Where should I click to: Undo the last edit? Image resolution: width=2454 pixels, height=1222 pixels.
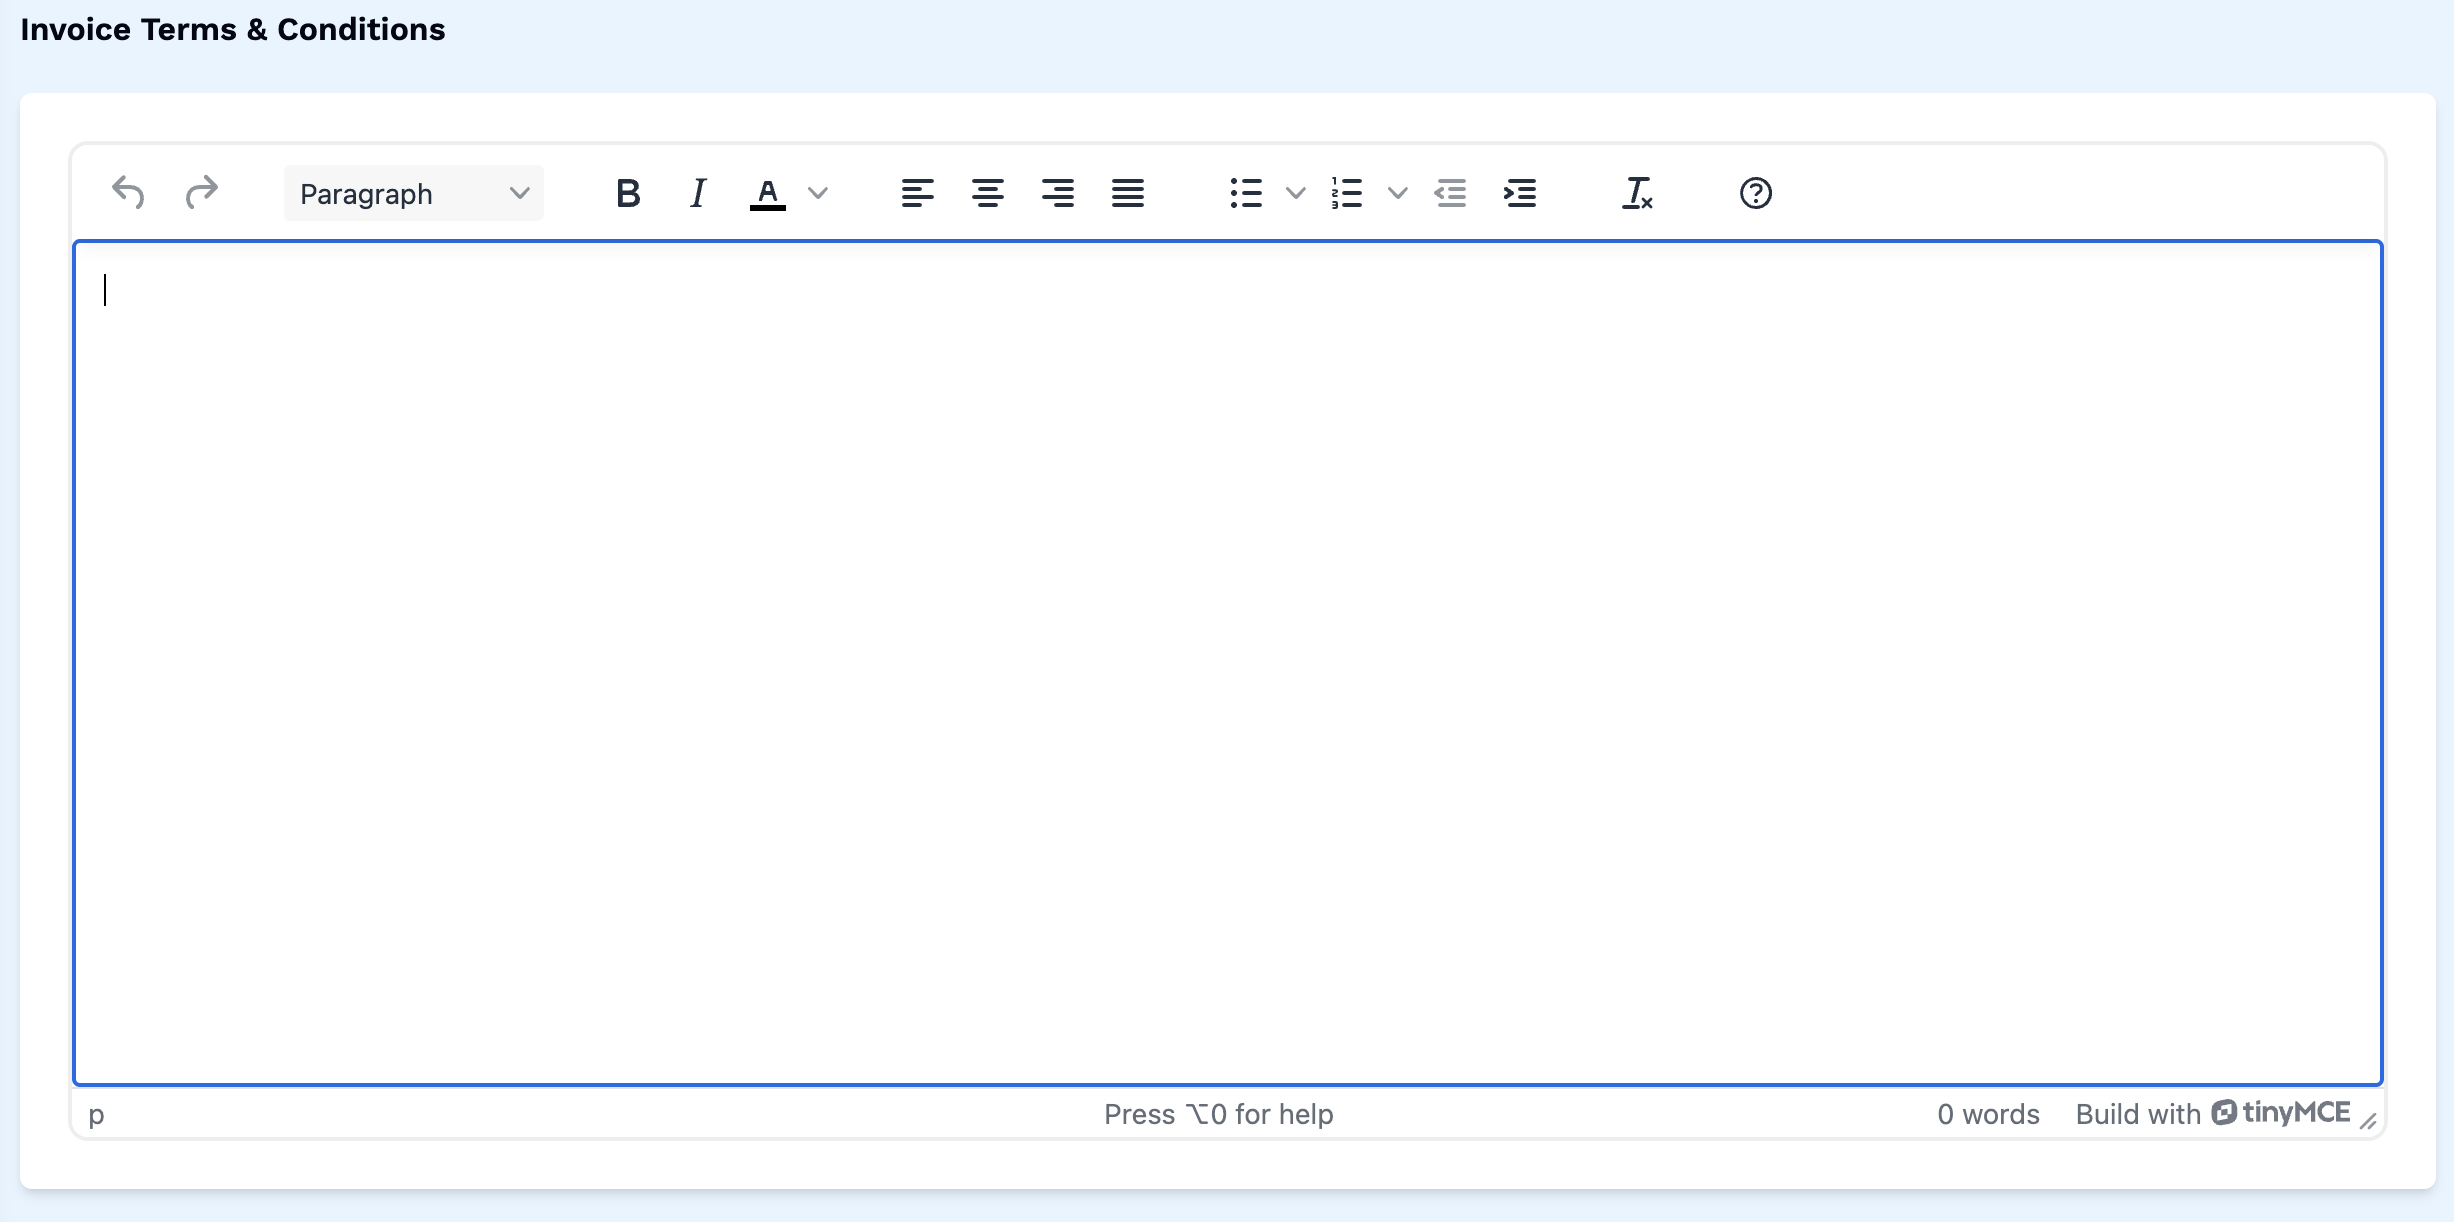click(x=128, y=193)
